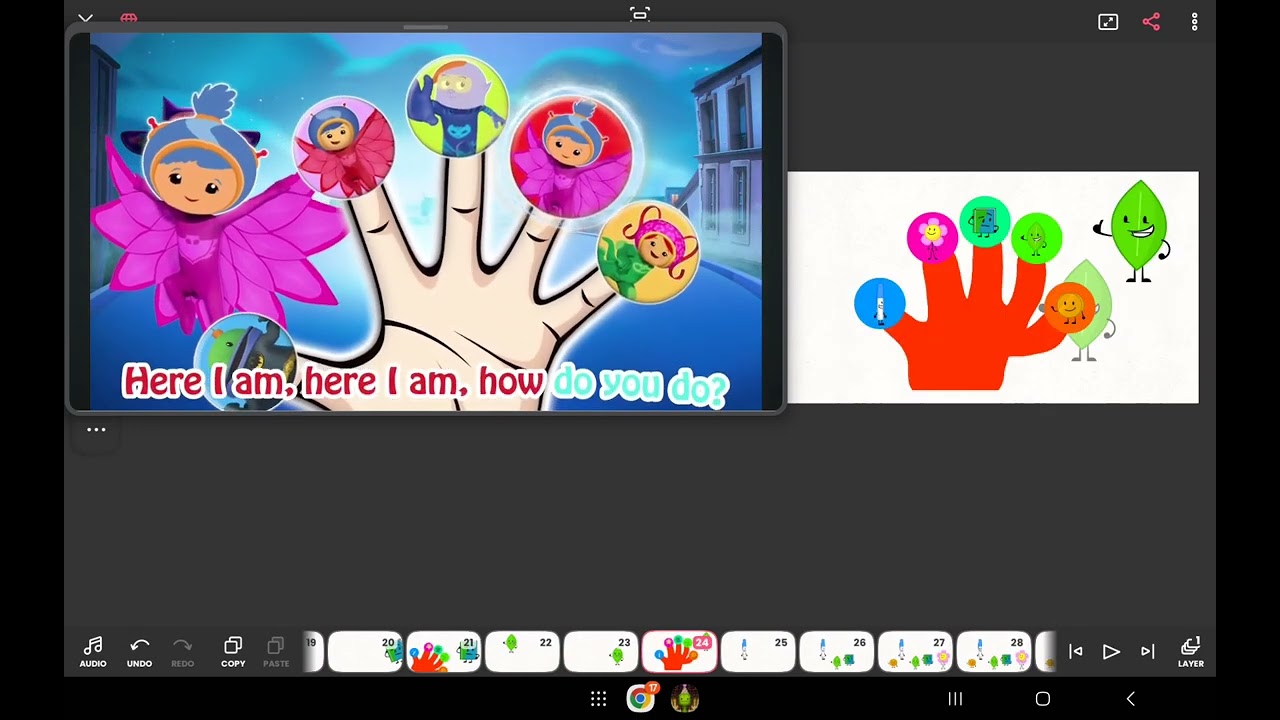
Task: Select frame 22 in the timeline
Action: (522, 652)
